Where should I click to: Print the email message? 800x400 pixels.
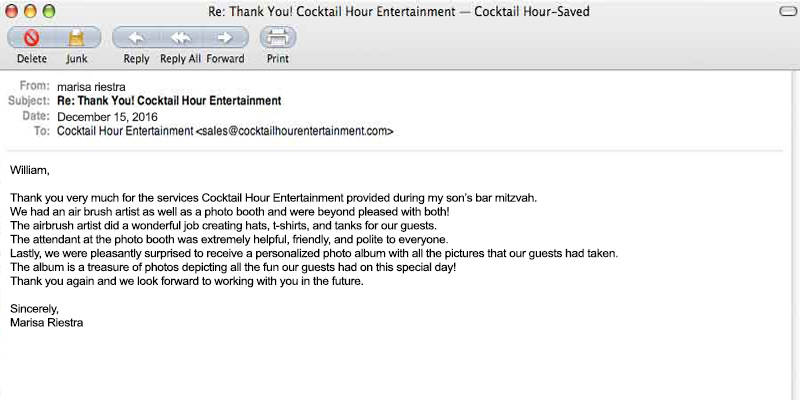278,39
